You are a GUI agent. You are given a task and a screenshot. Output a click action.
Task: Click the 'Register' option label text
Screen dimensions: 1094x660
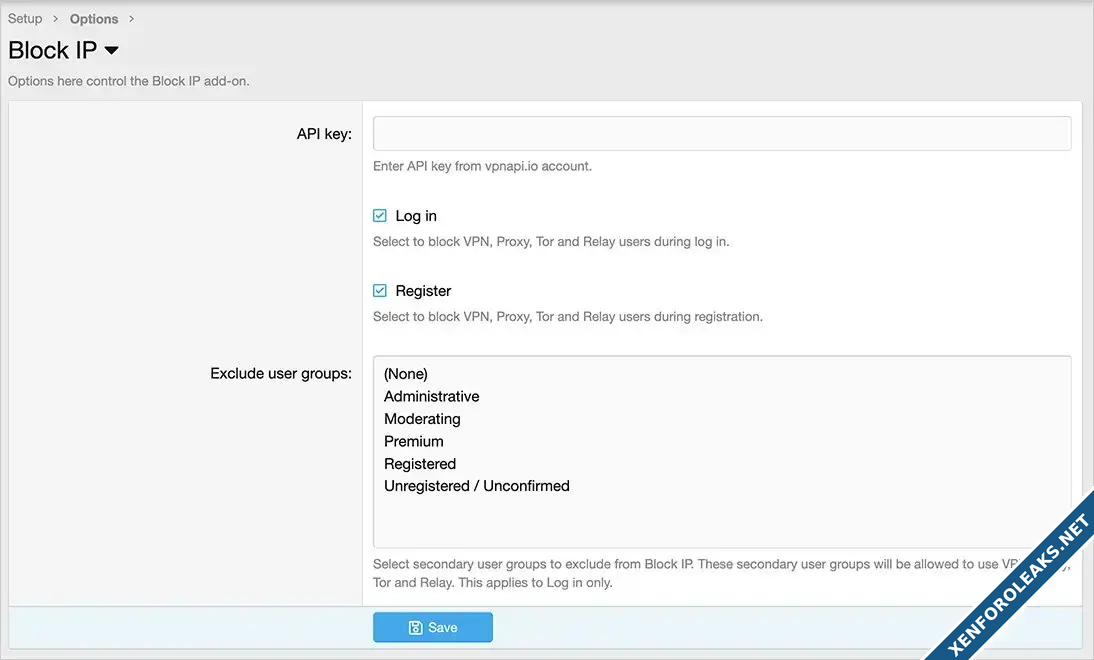(x=423, y=291)
